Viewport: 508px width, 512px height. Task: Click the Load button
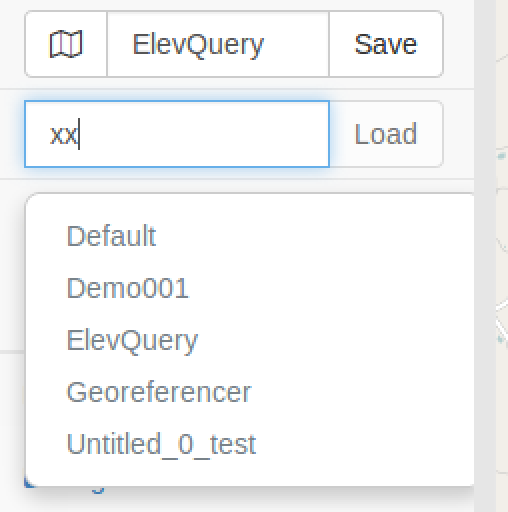pyautogui.click(x=386, y=134)
